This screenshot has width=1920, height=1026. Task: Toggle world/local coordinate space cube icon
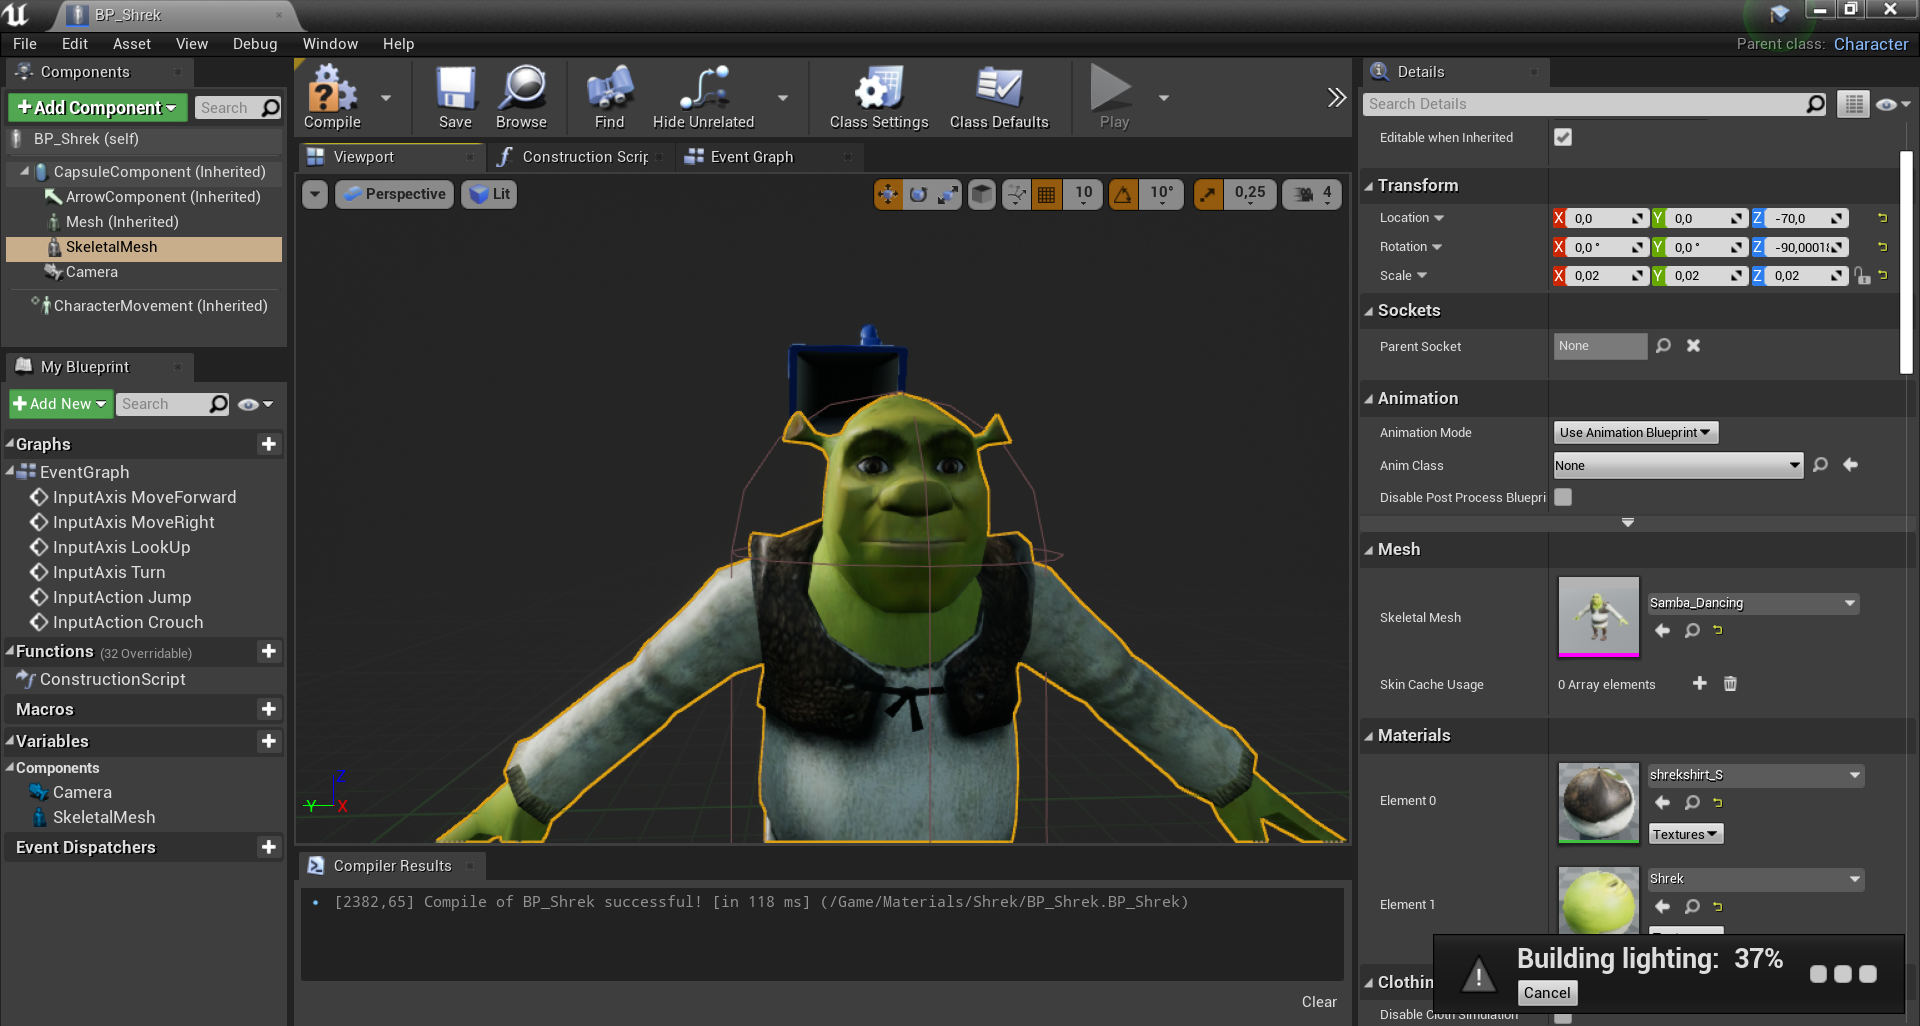[982, 194]
